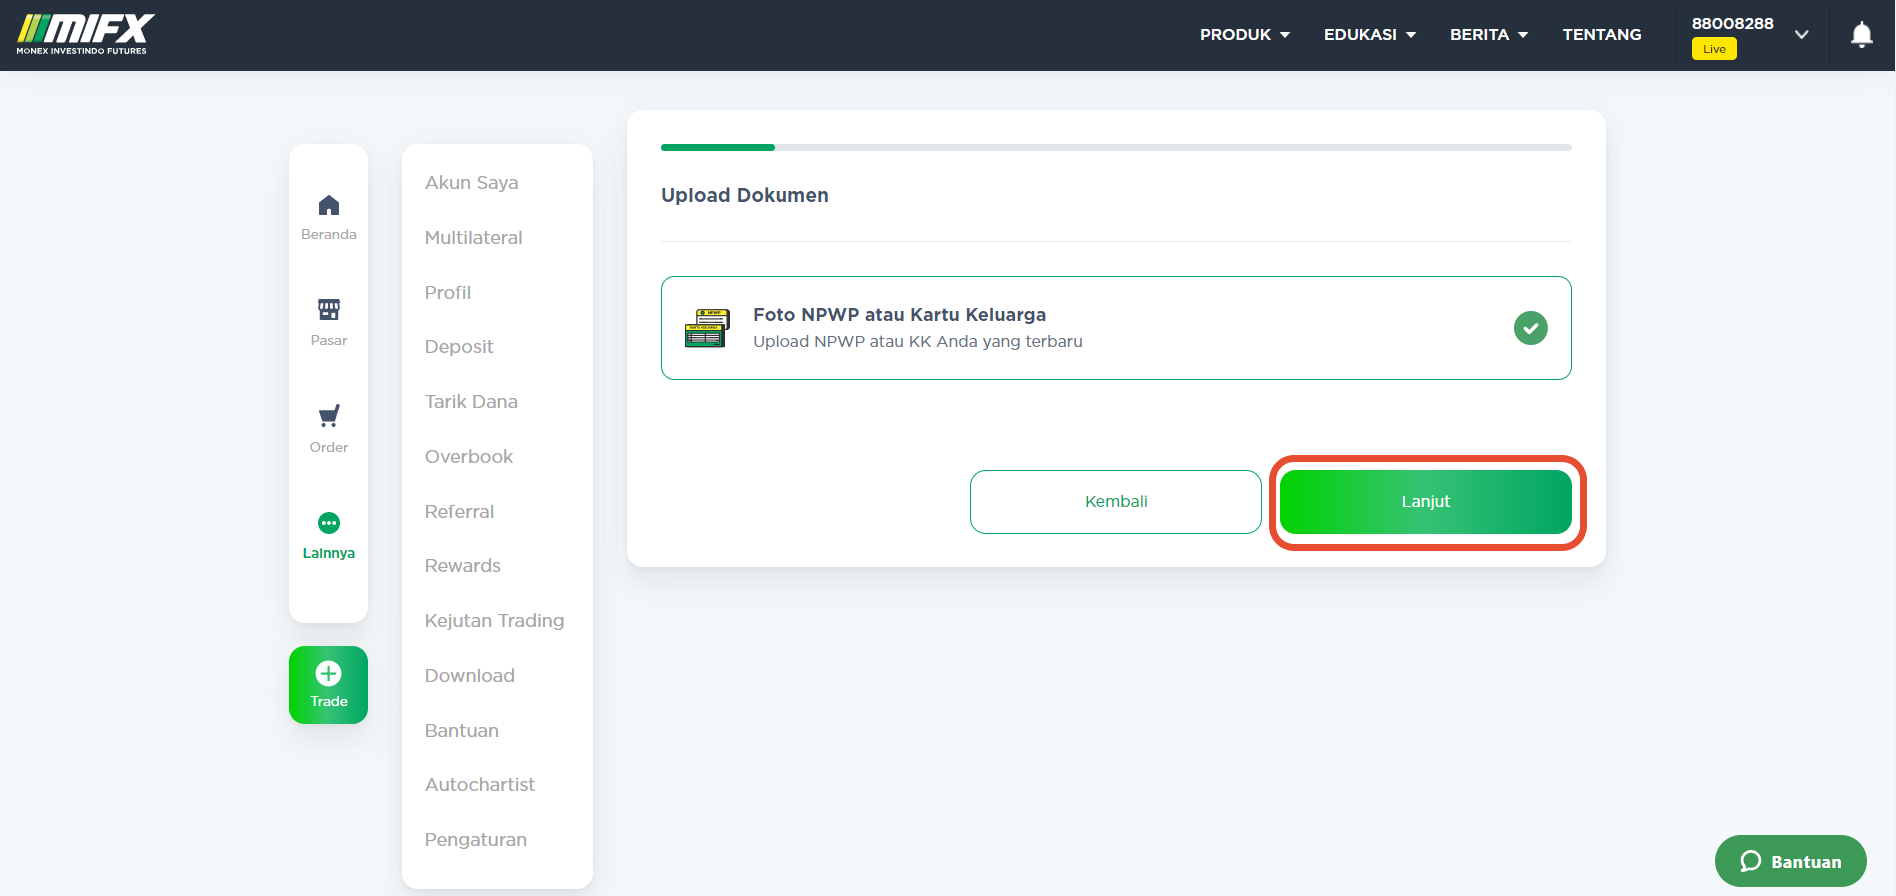The width and height of the screenshot is (1896, 896).
Task: Click the Kembali button
Action: (1116, 502)
